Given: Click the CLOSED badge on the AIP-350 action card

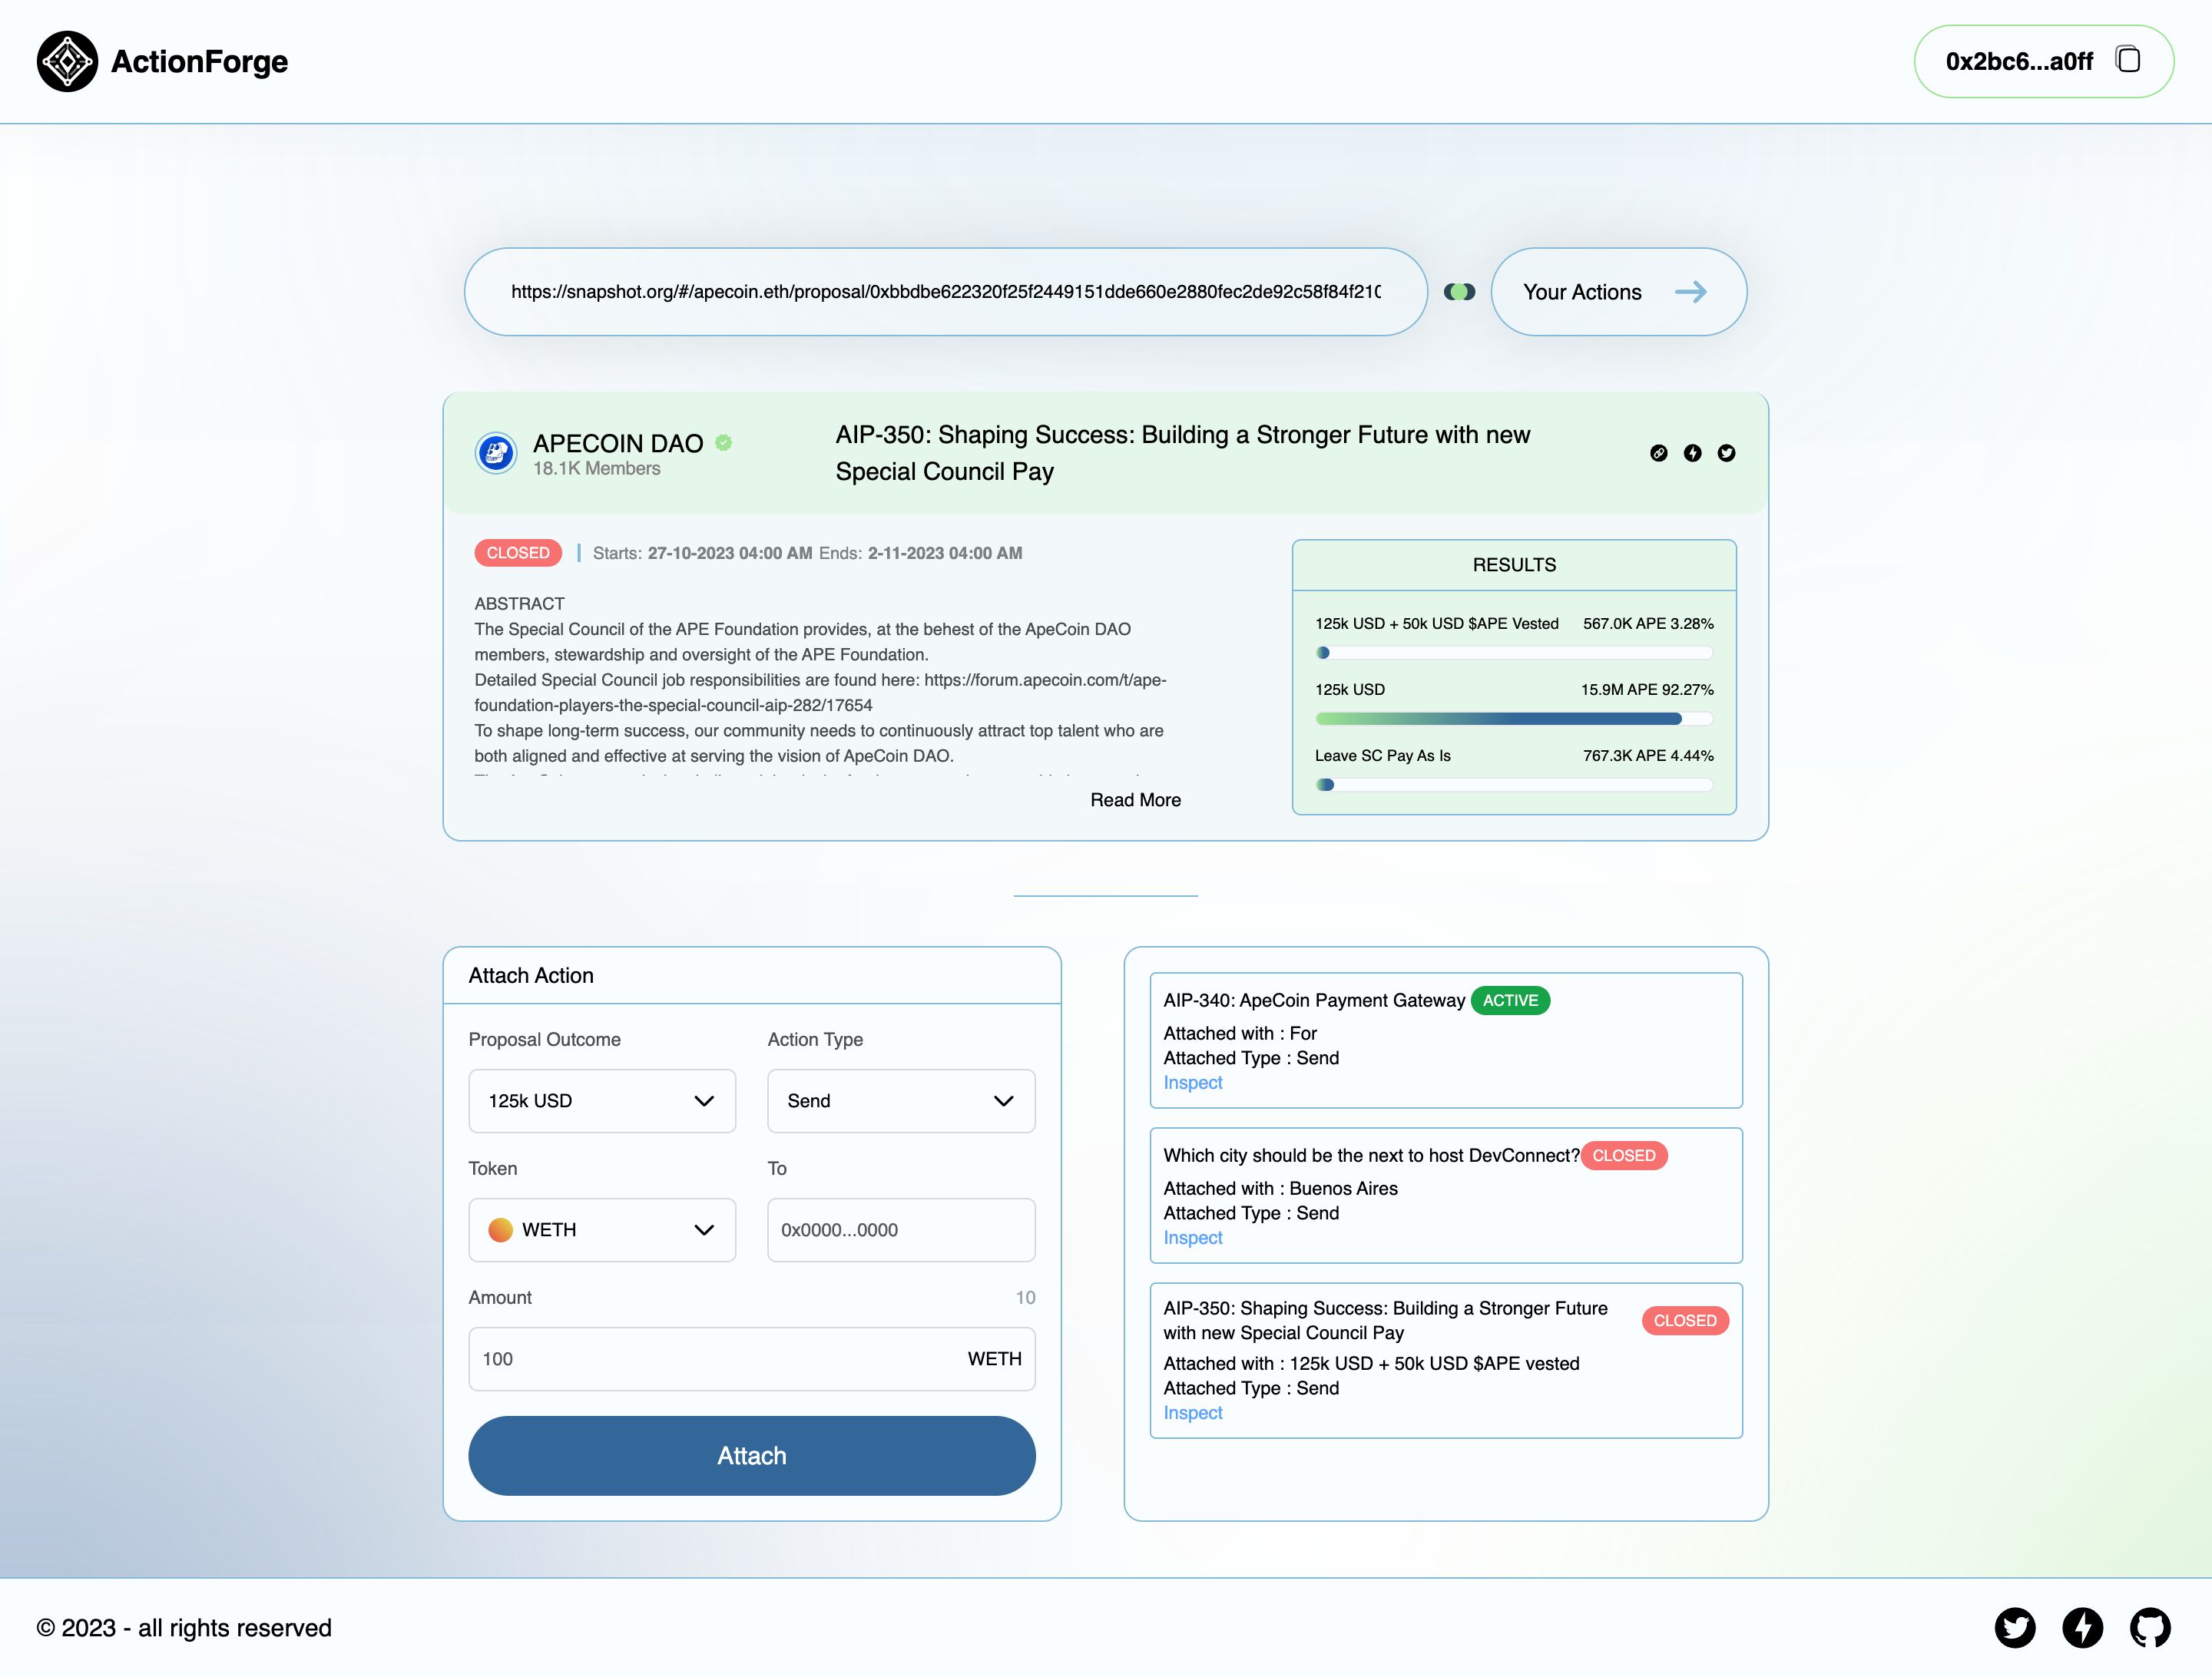Looking at the screenshot, I should [1685, 1321].
